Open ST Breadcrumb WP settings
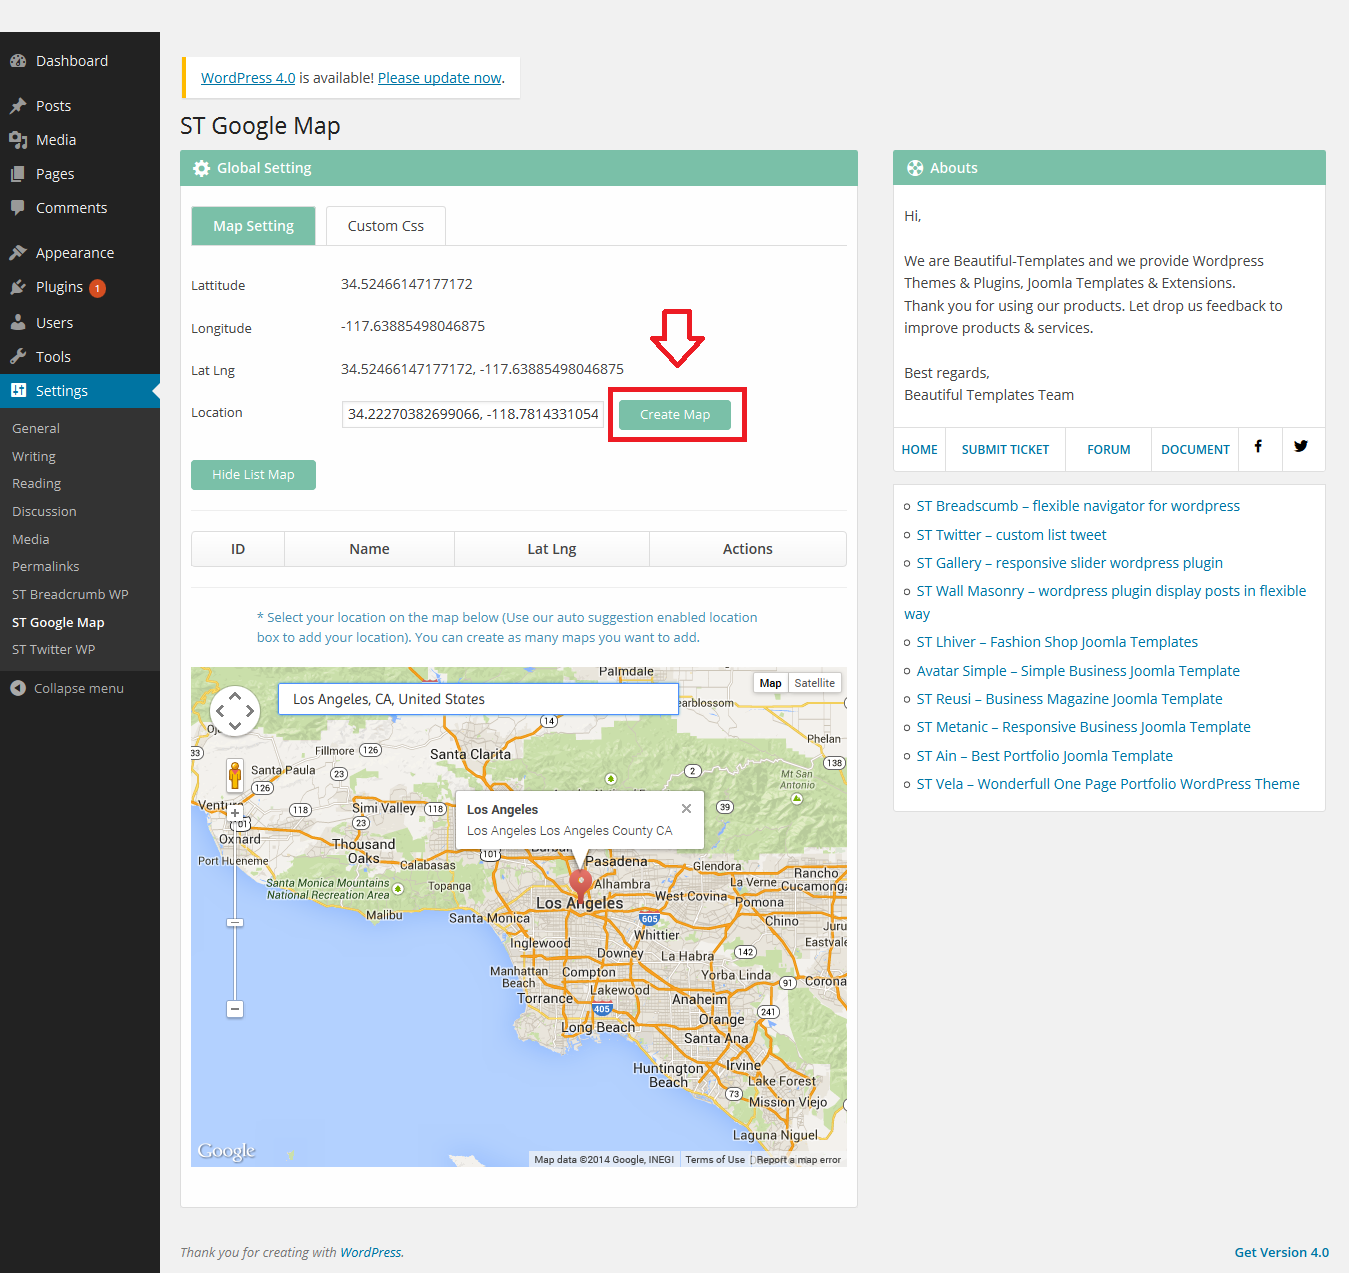This screenshot has width=1349, height=1273. [70, 594]
